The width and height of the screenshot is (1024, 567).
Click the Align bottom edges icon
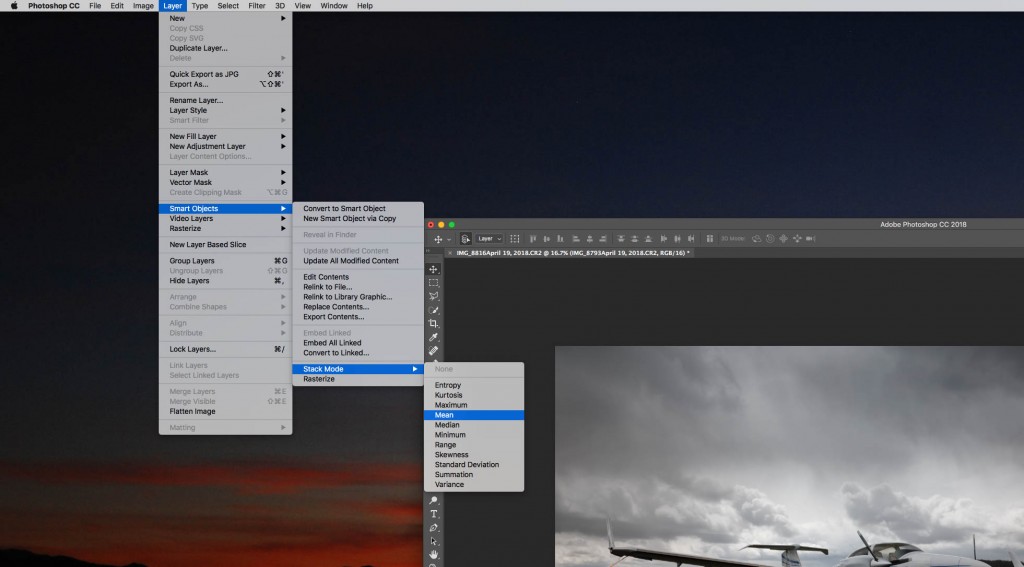560,238
